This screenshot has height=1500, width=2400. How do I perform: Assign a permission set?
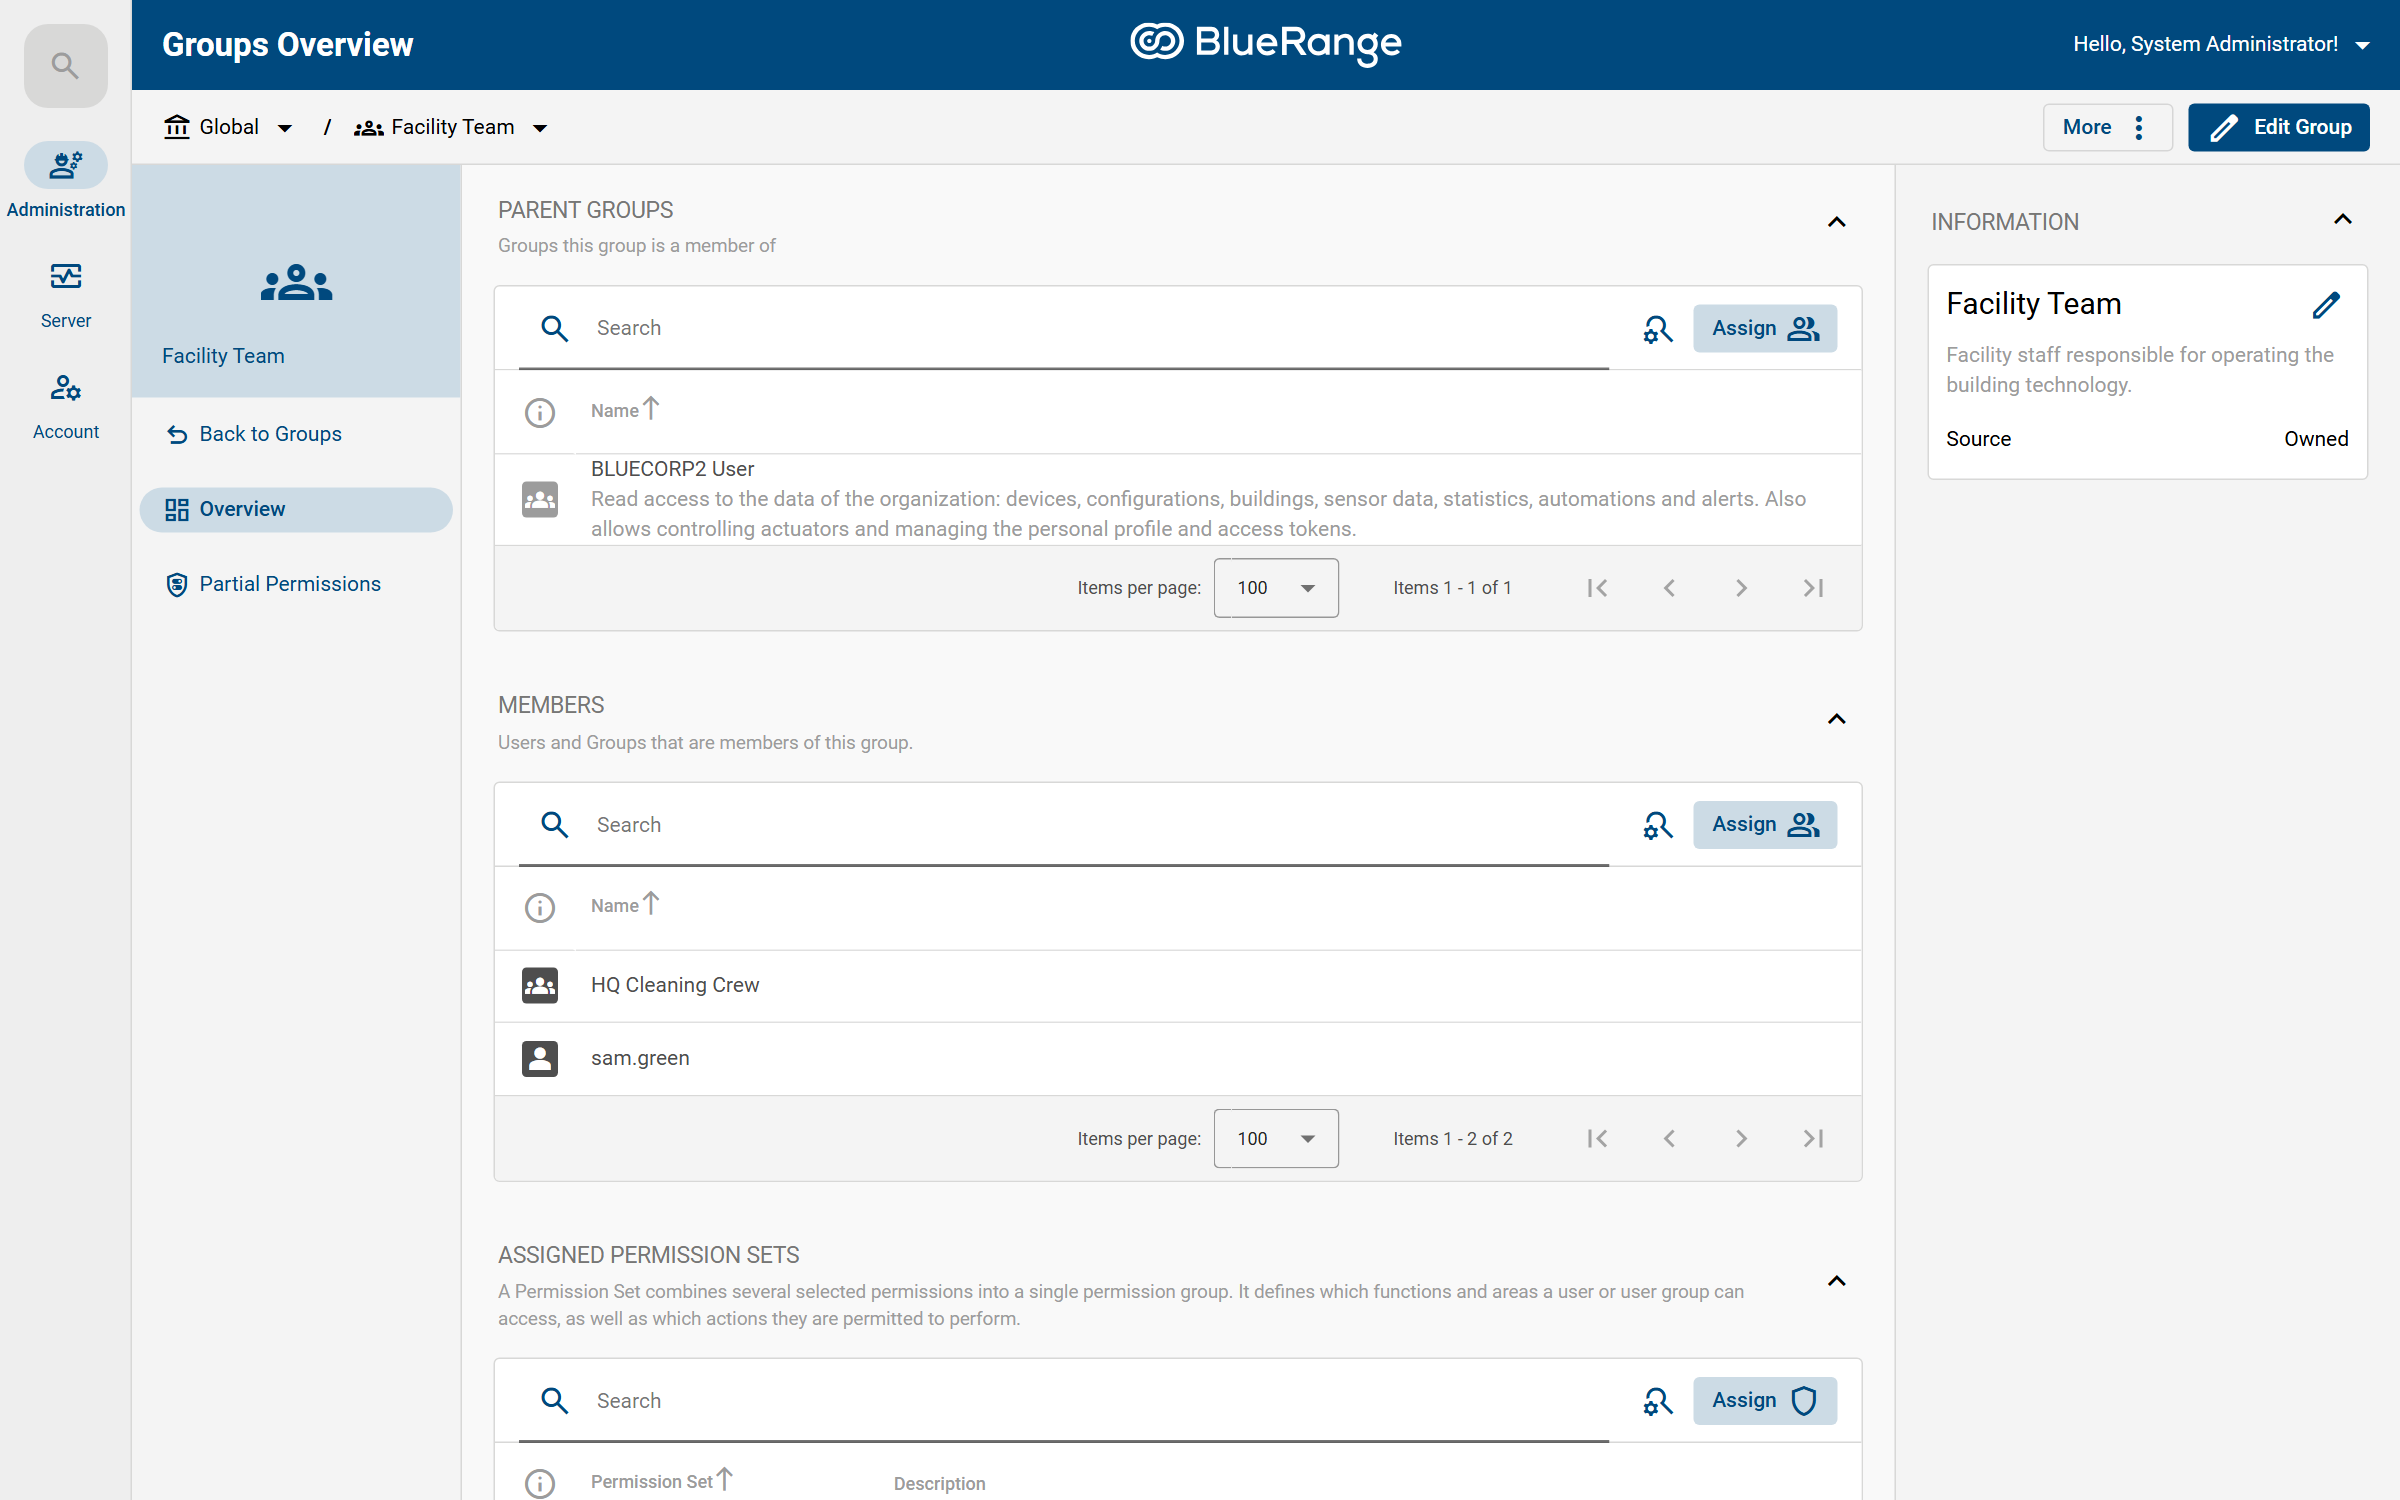click(1765, 1401)
